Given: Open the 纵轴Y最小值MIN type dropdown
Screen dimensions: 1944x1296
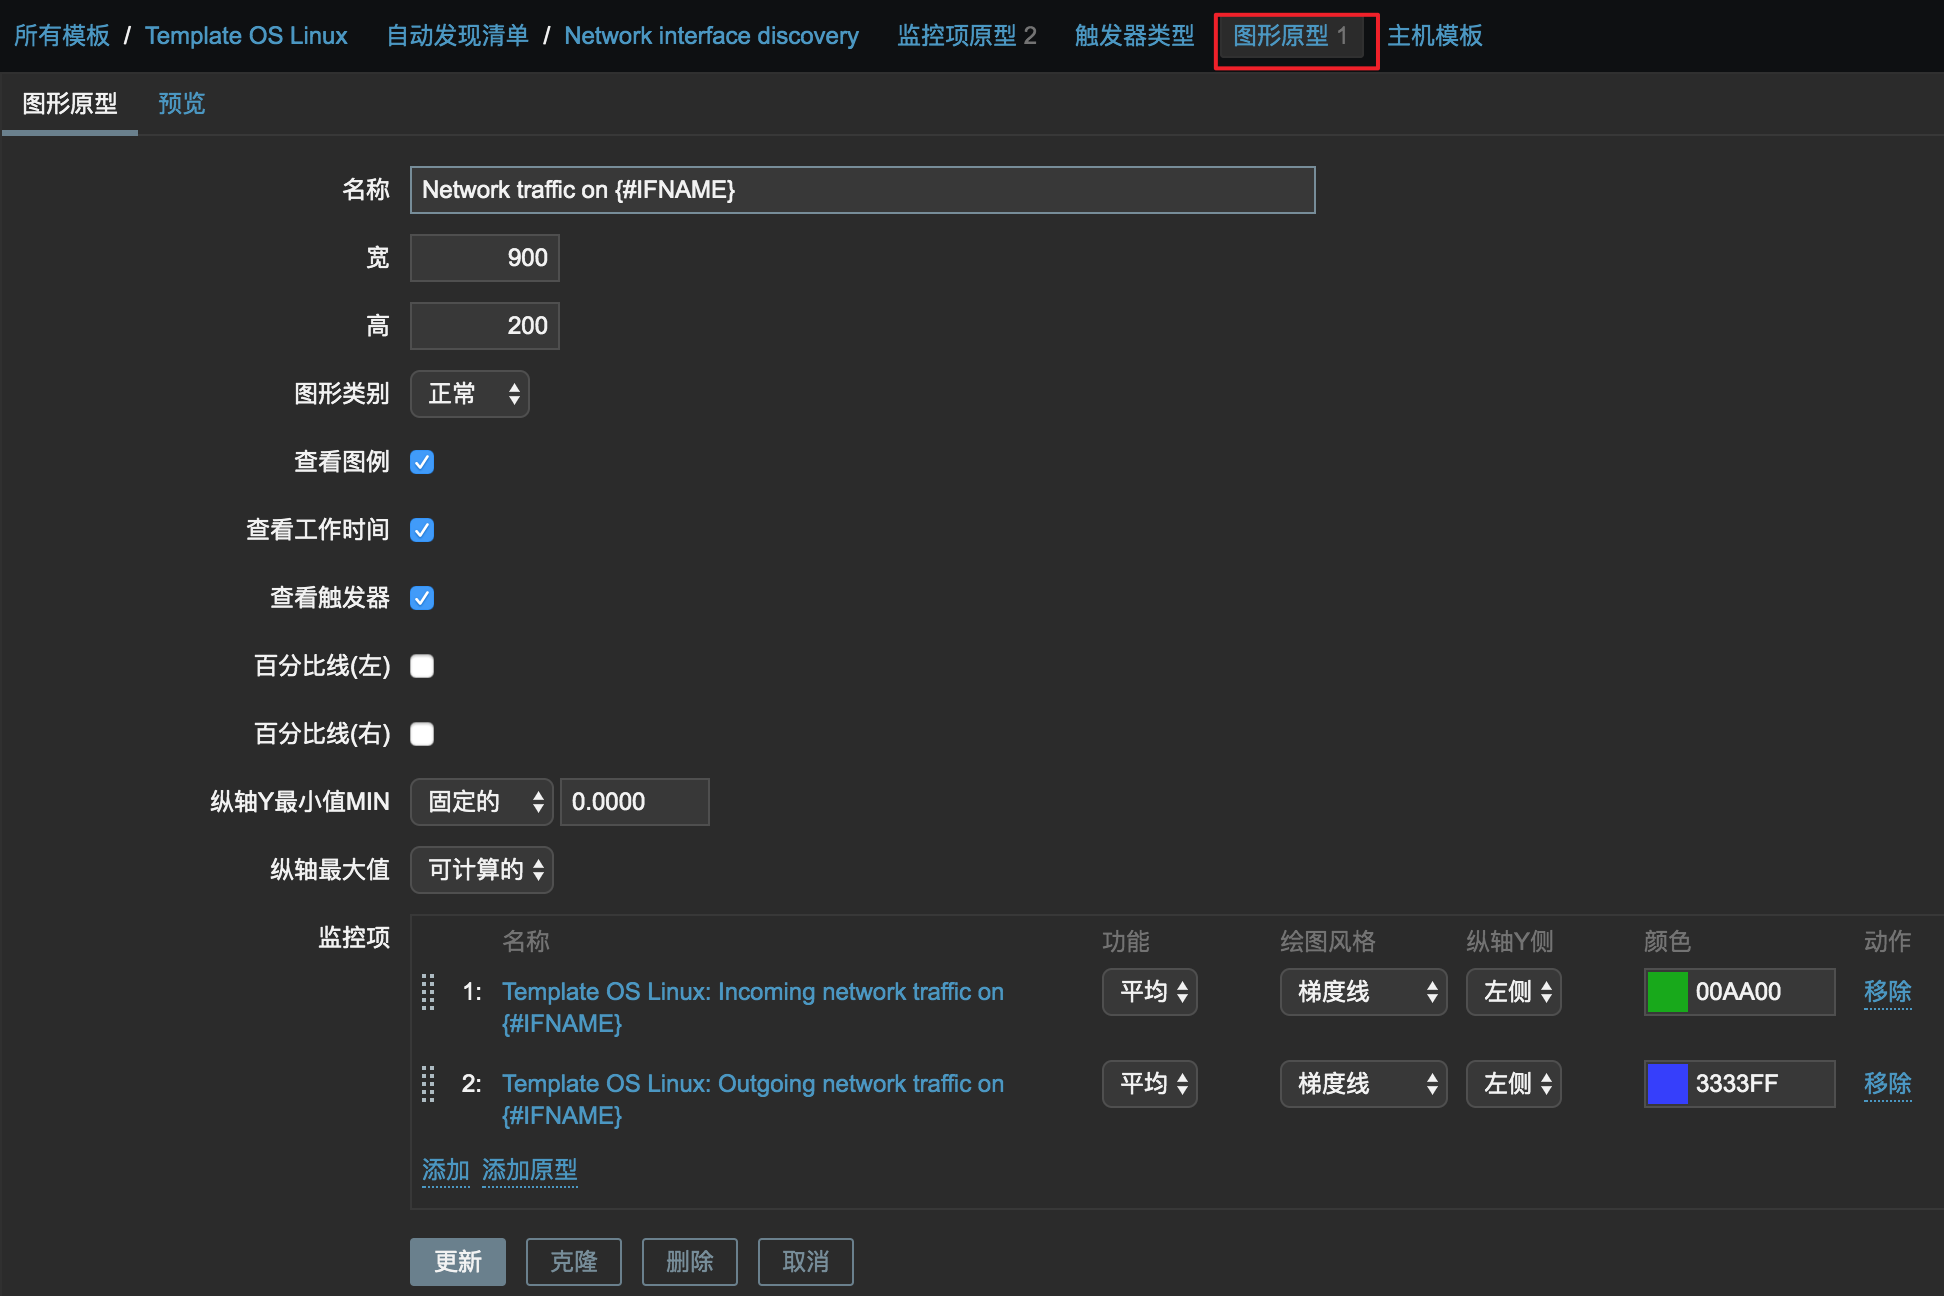Looking at the screenshot, I should click(481, 802).
